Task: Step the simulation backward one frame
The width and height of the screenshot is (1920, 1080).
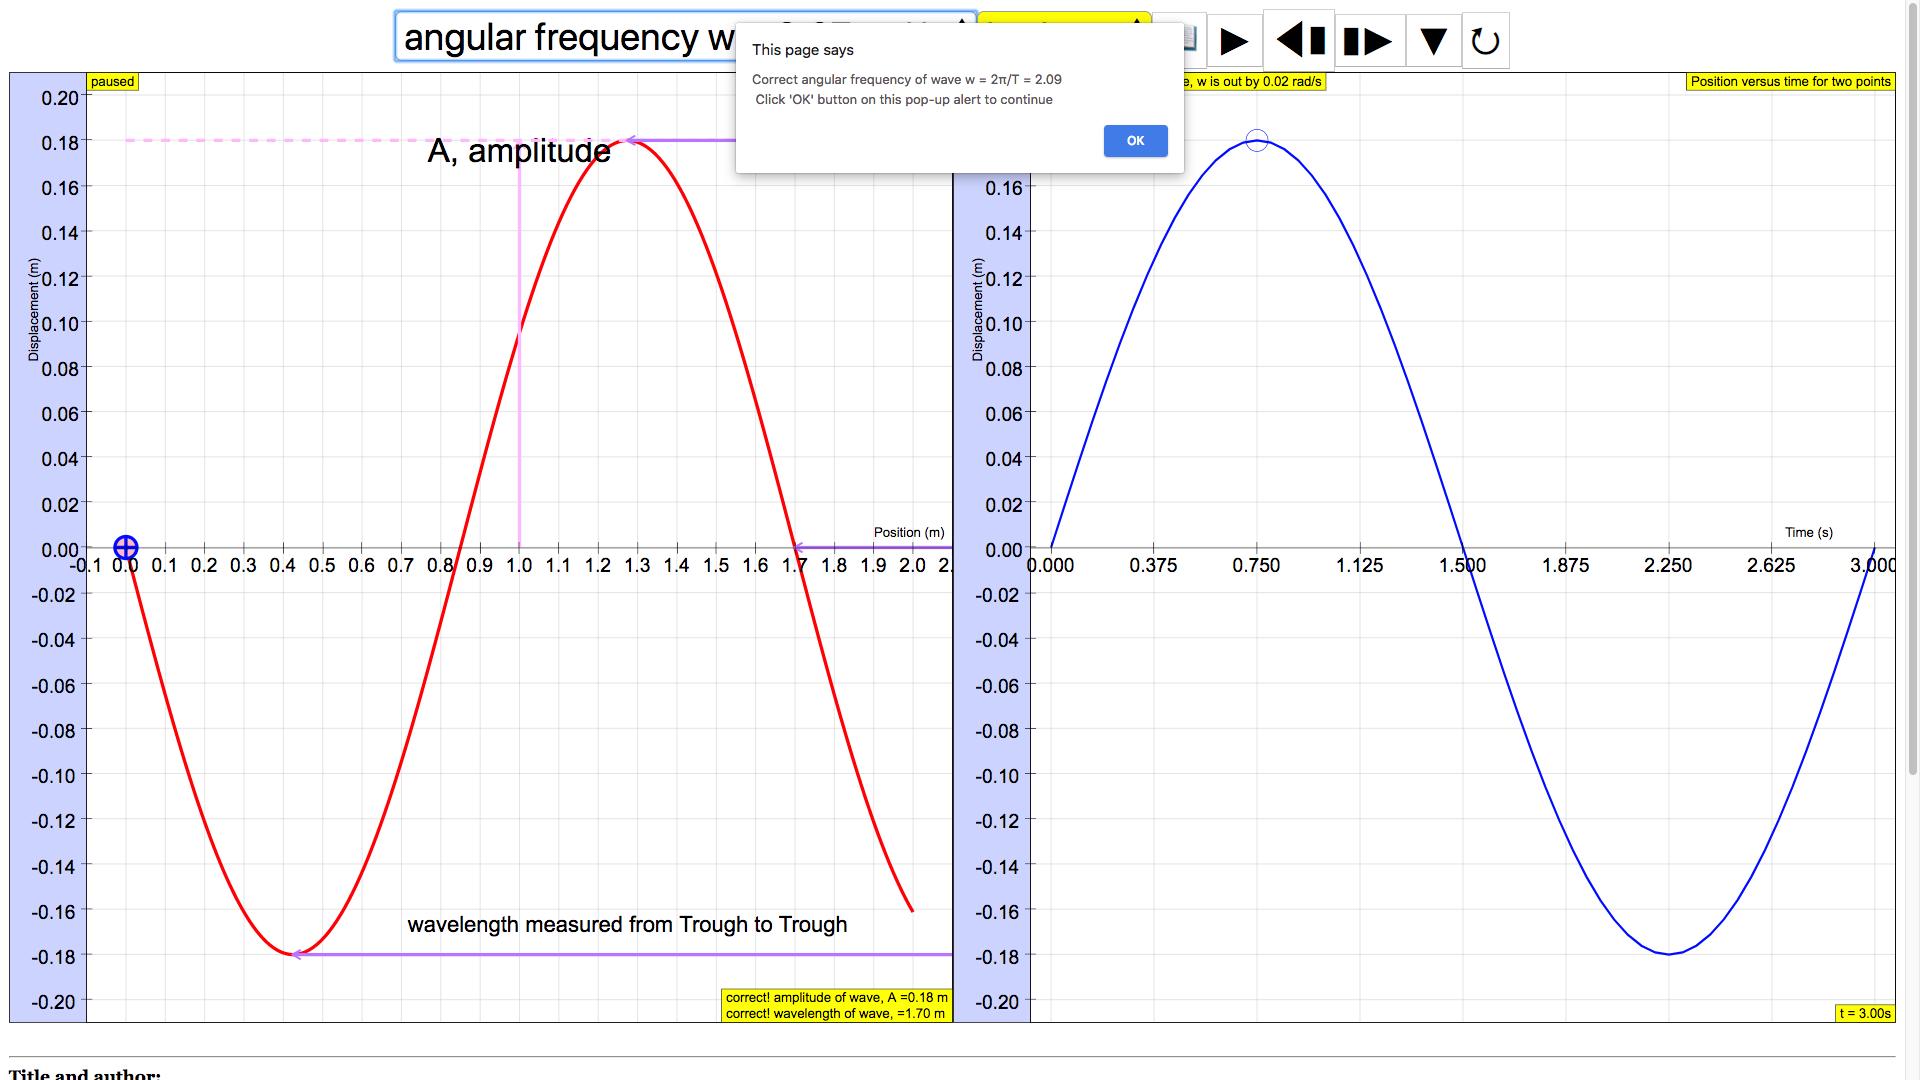Action: [1300, 40]
